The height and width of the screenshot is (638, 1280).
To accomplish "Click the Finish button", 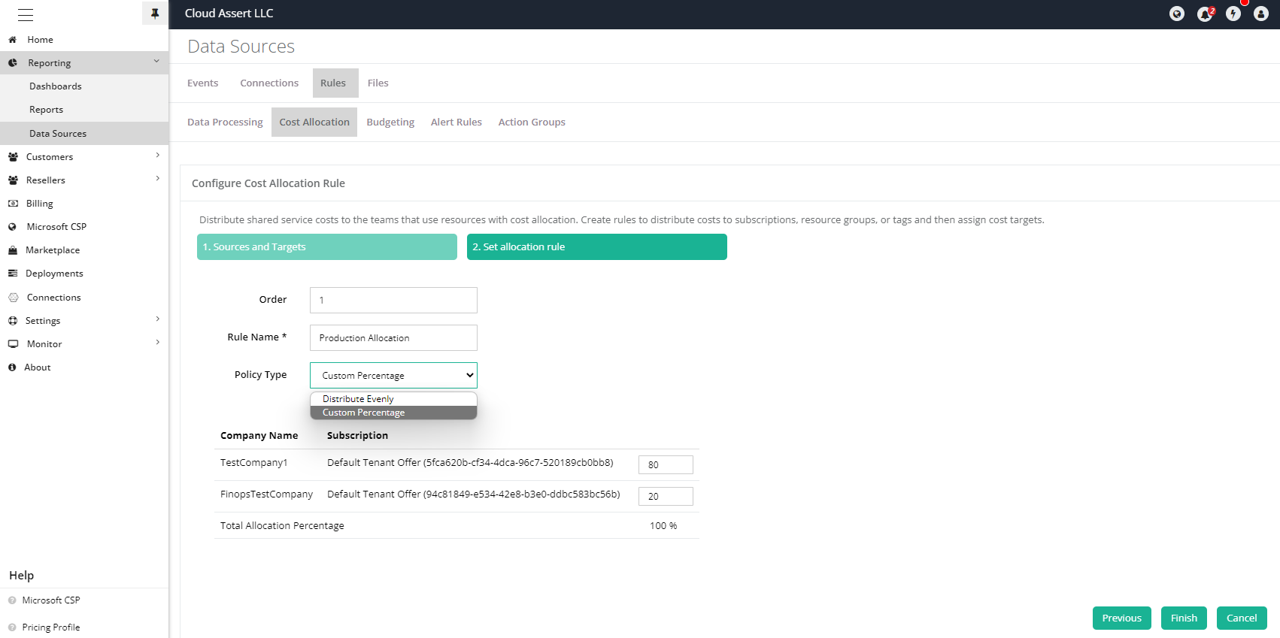I will coord(1184,618).
